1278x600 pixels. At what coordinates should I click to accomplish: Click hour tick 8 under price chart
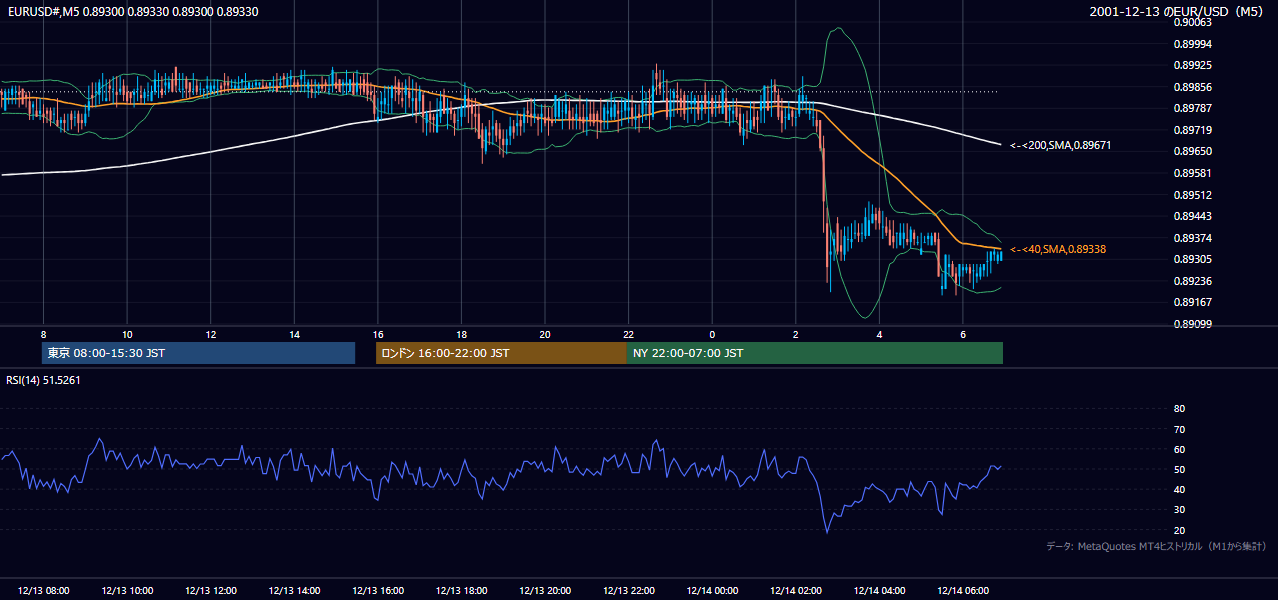point(43,333)
